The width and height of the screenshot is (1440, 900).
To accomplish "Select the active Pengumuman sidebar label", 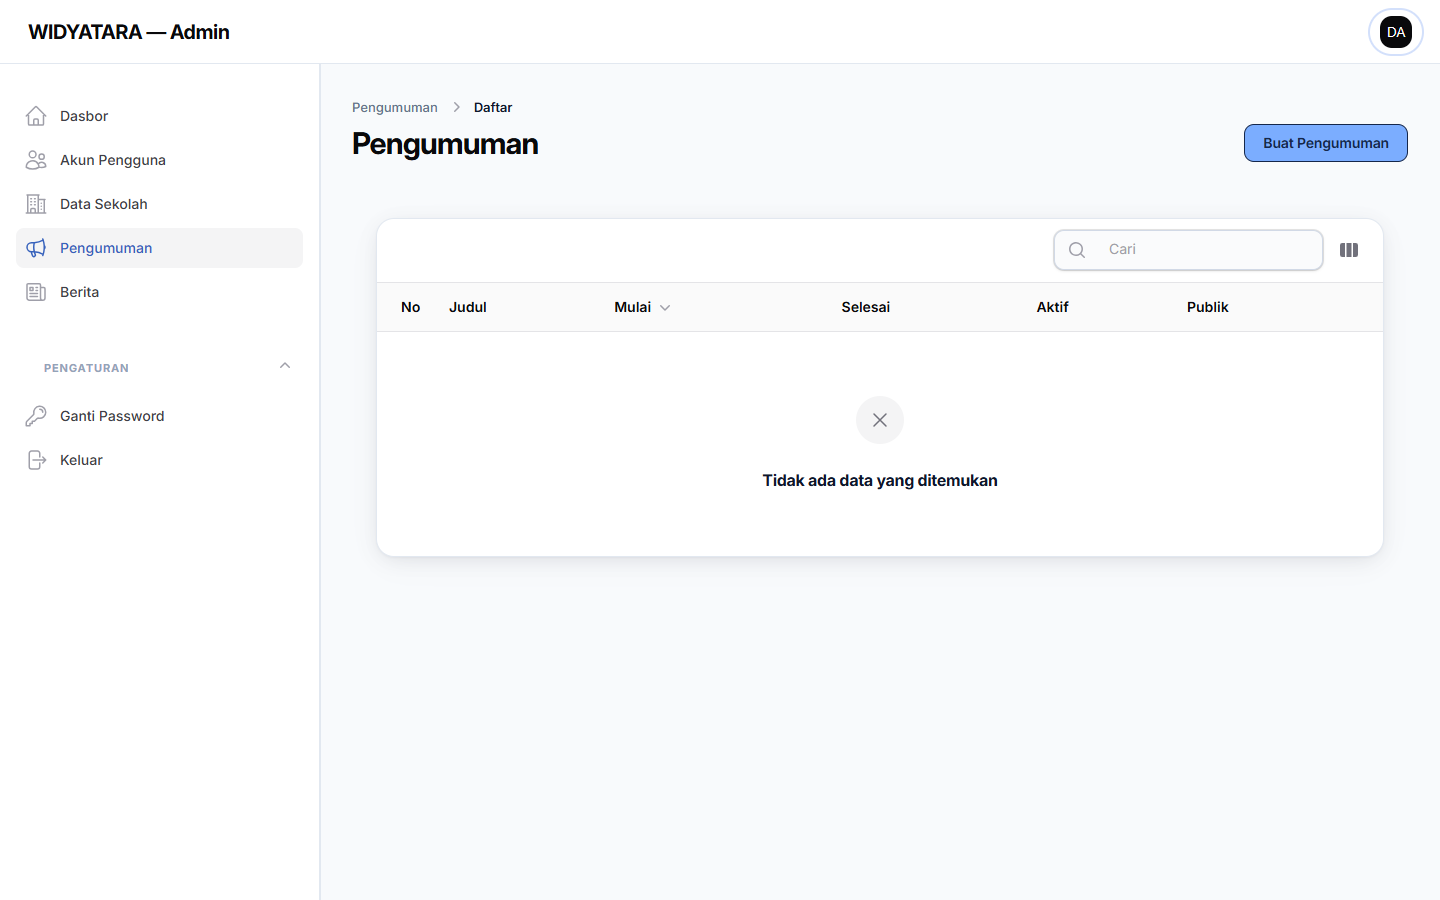I will [106, 248].
